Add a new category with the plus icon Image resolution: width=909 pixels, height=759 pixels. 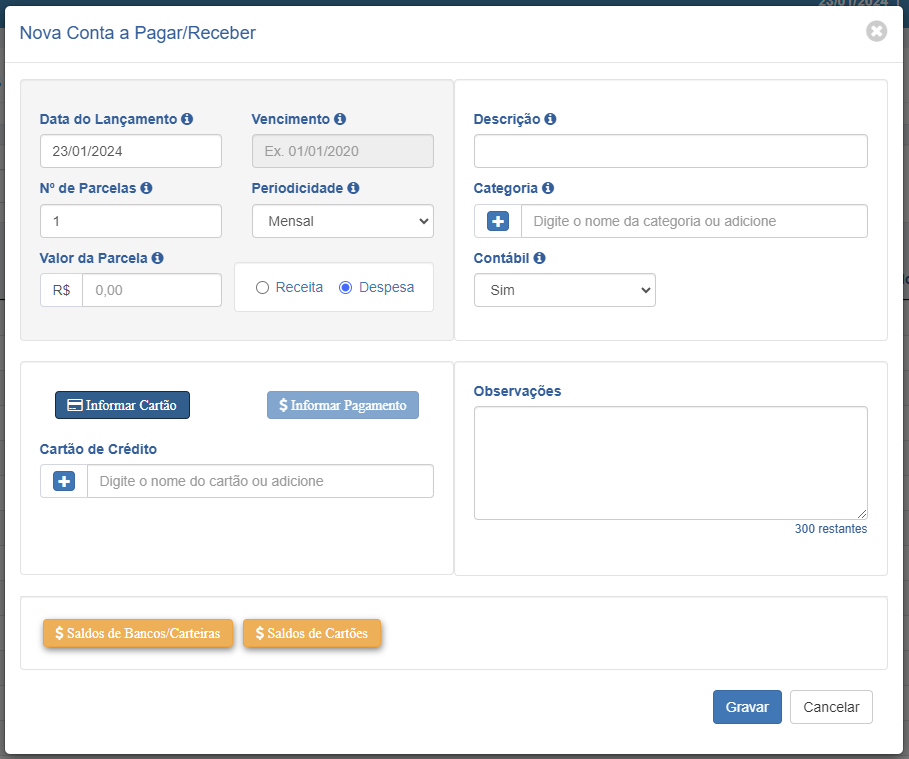click(x=498, y=221)
